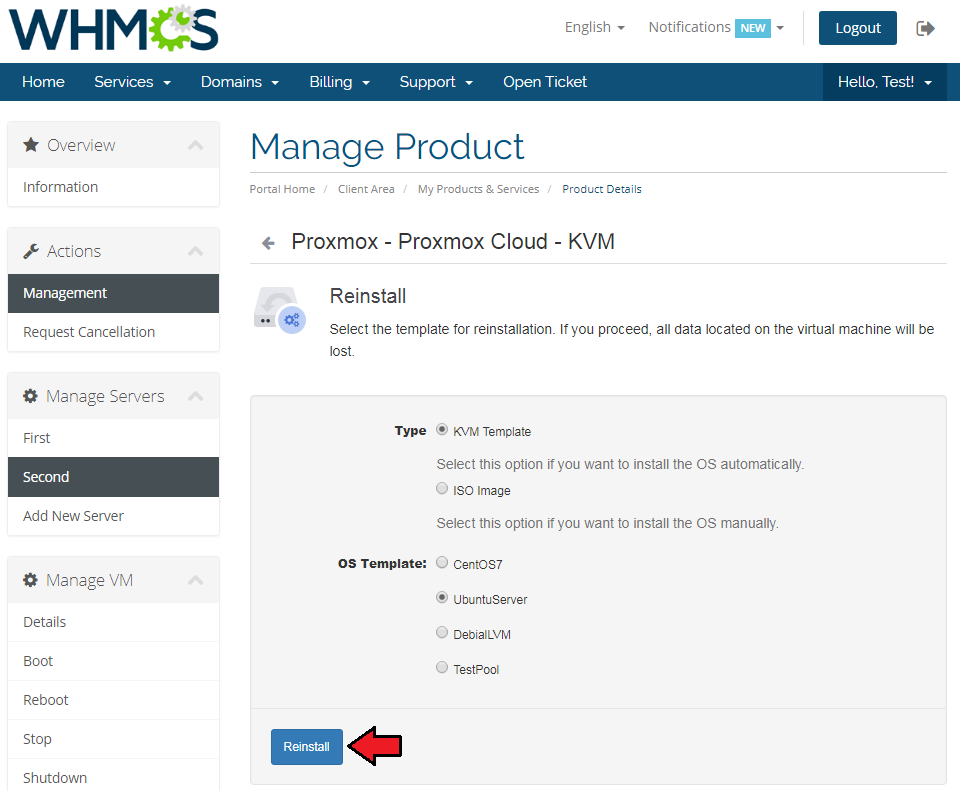Collapse the Actions panel chevron
Viewport: 960px width, 791px height.
tap(195, 251)
